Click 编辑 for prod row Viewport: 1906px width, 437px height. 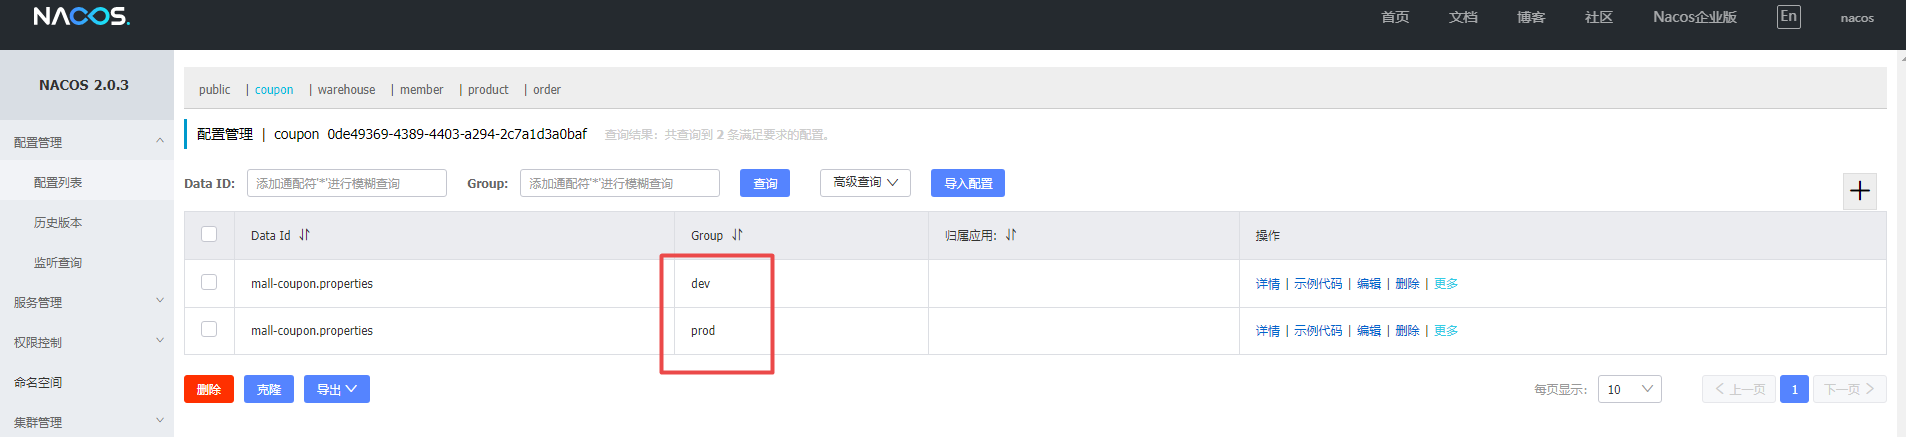pos(1369,331)
